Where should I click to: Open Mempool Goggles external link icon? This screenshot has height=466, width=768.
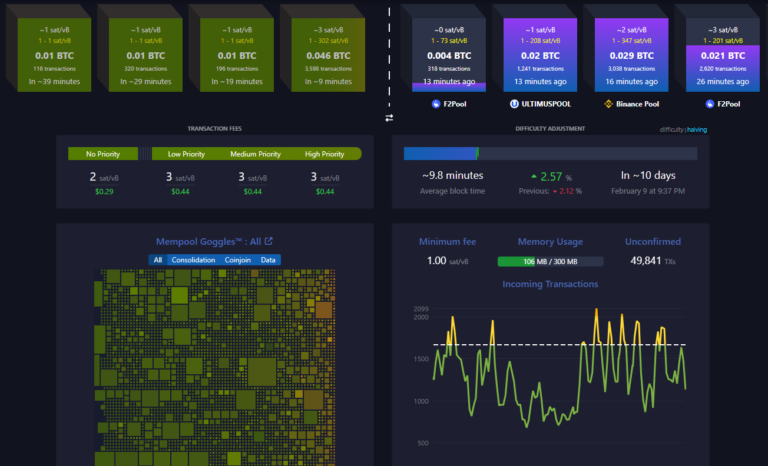(269, 241)
